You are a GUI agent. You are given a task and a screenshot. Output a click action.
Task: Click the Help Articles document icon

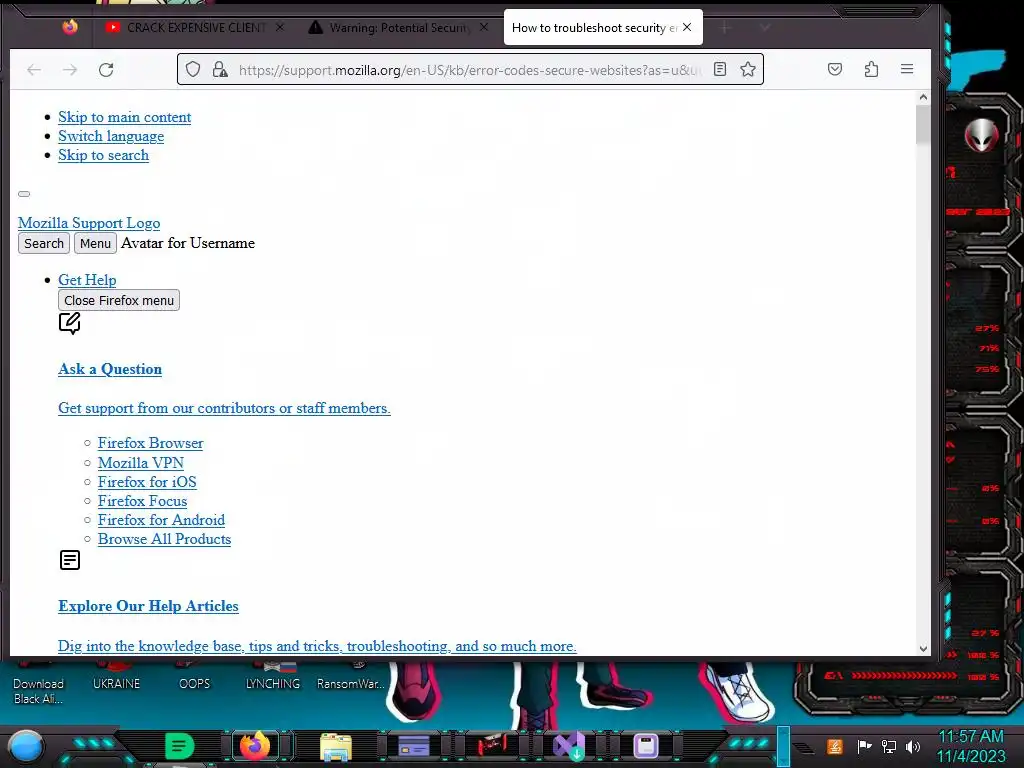tap(70, 560)
